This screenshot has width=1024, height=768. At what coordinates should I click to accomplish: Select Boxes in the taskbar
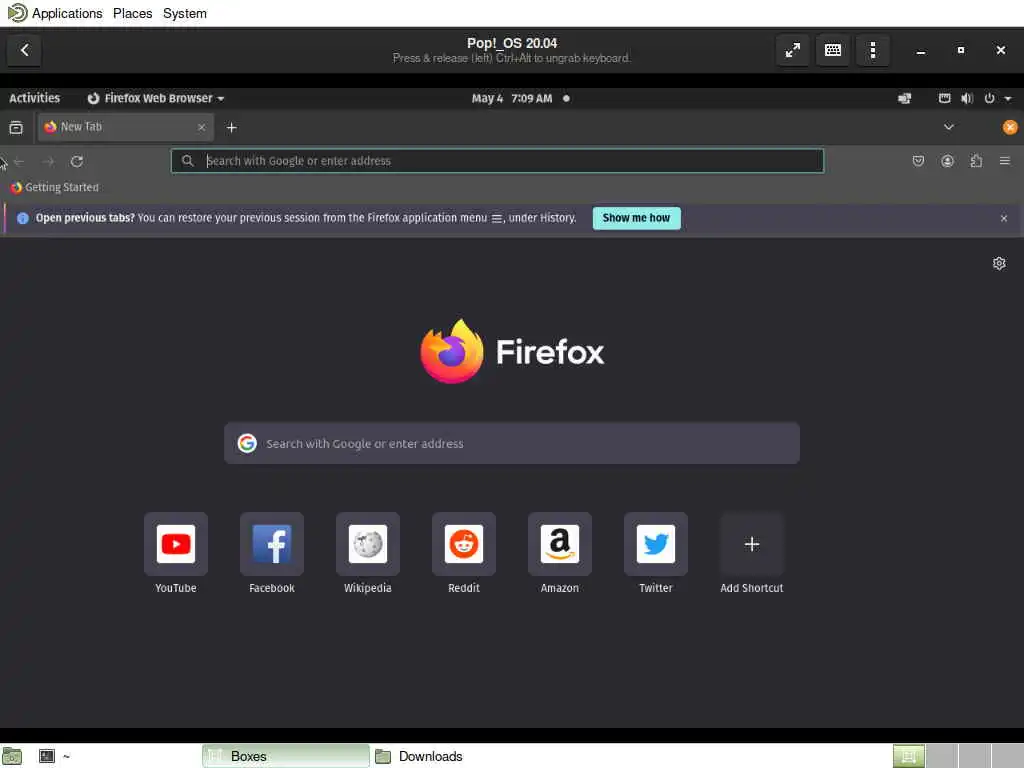point(285,756)
